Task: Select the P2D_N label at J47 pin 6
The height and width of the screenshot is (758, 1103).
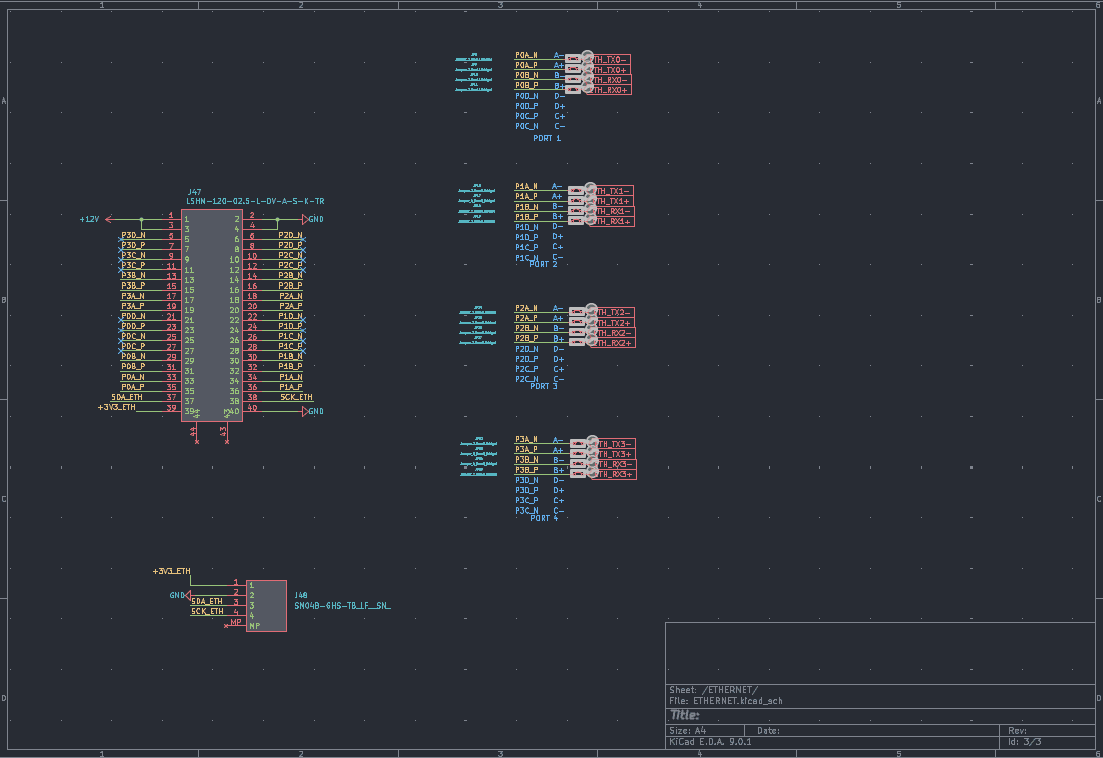Action: (x=290, y=236)
